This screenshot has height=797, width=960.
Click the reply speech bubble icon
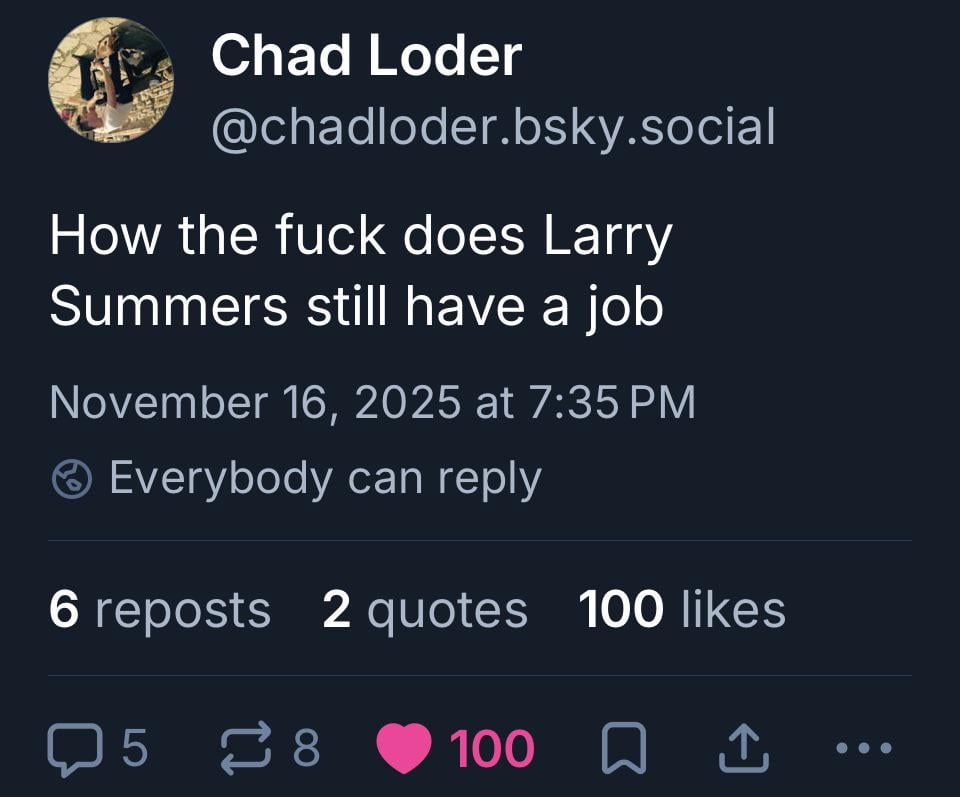(74, 749)
